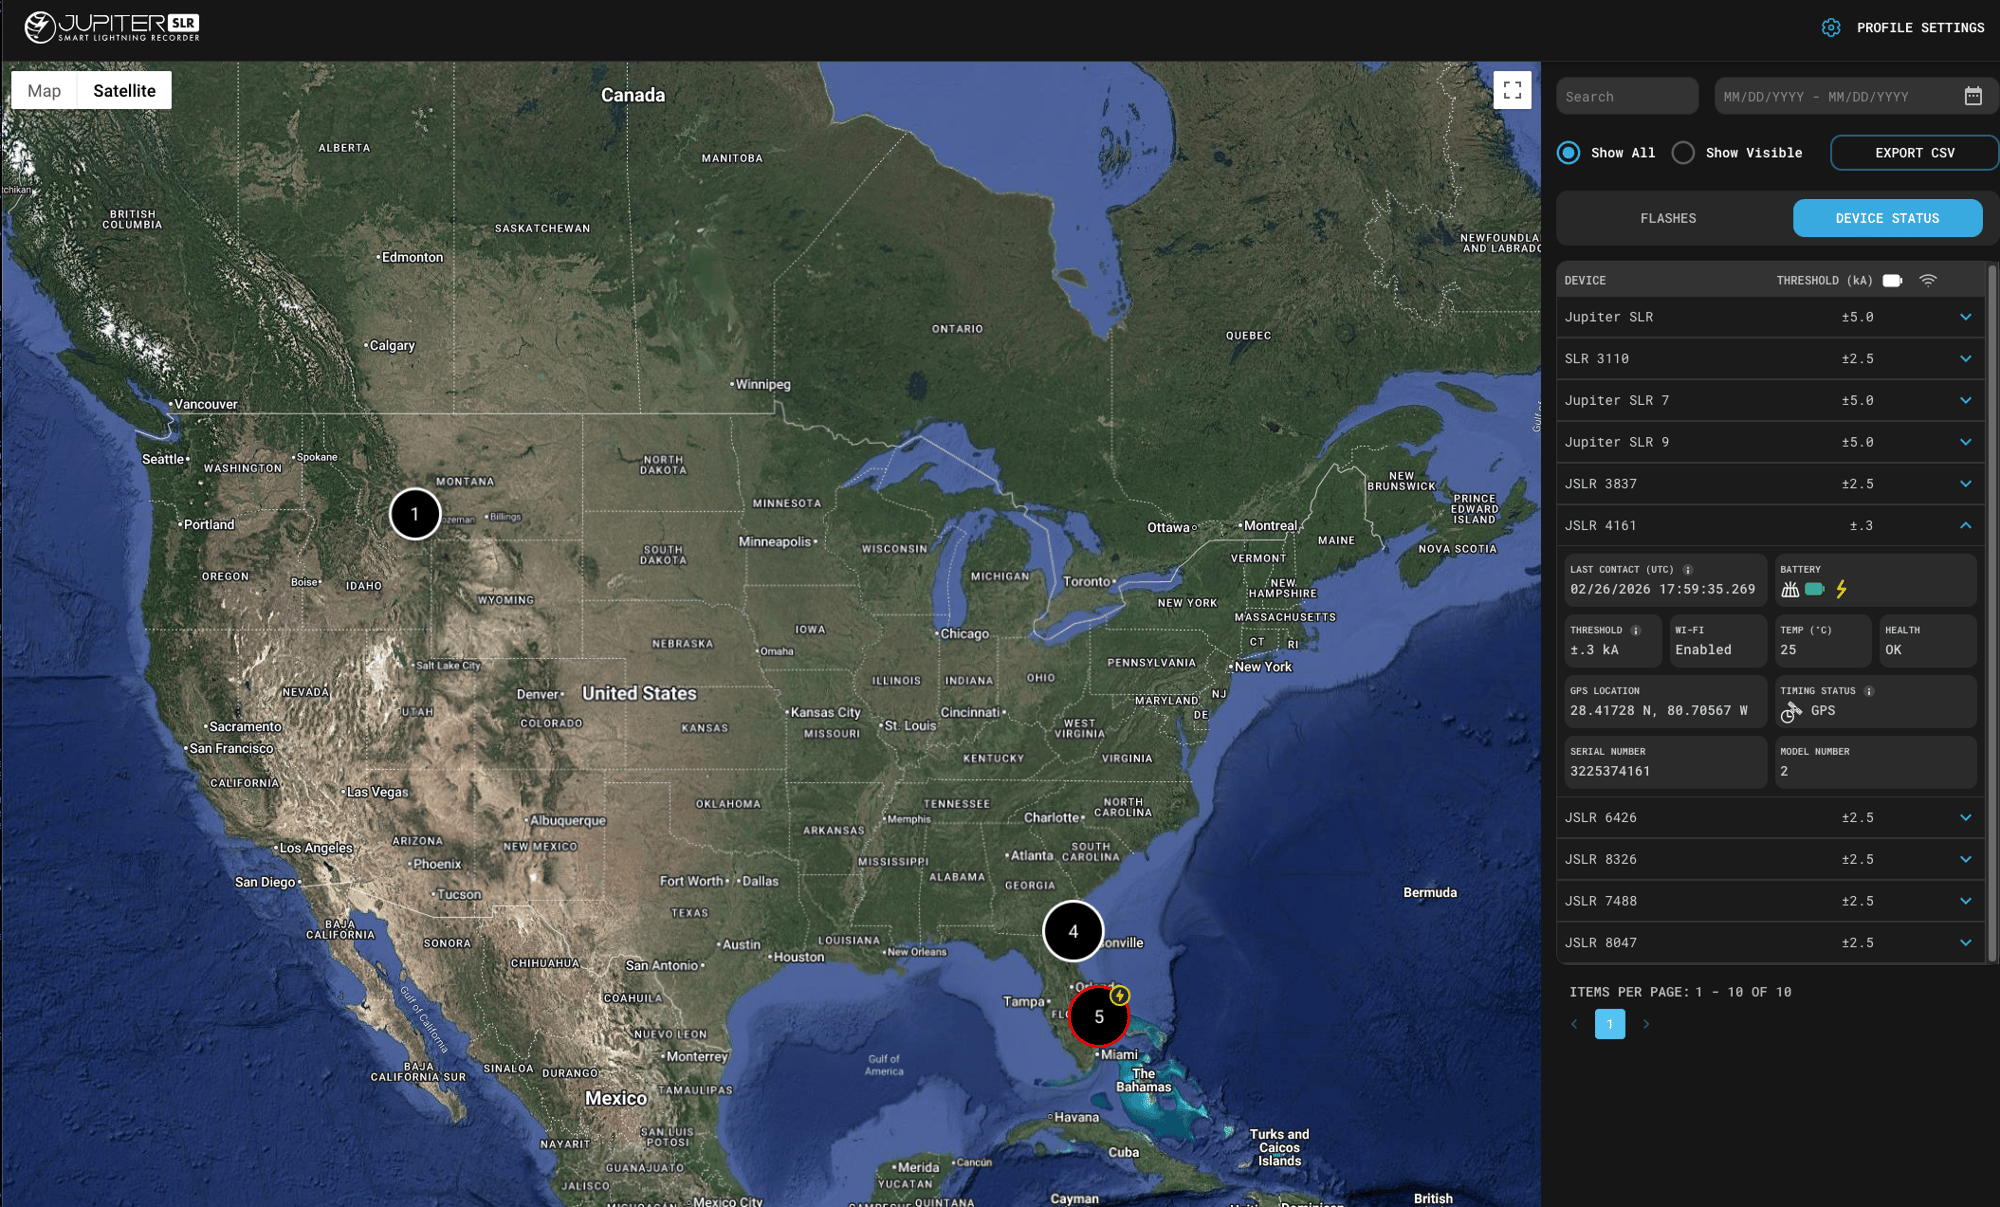
Task: Click the GPS satellite timing icon
Action: point(1791,711)
